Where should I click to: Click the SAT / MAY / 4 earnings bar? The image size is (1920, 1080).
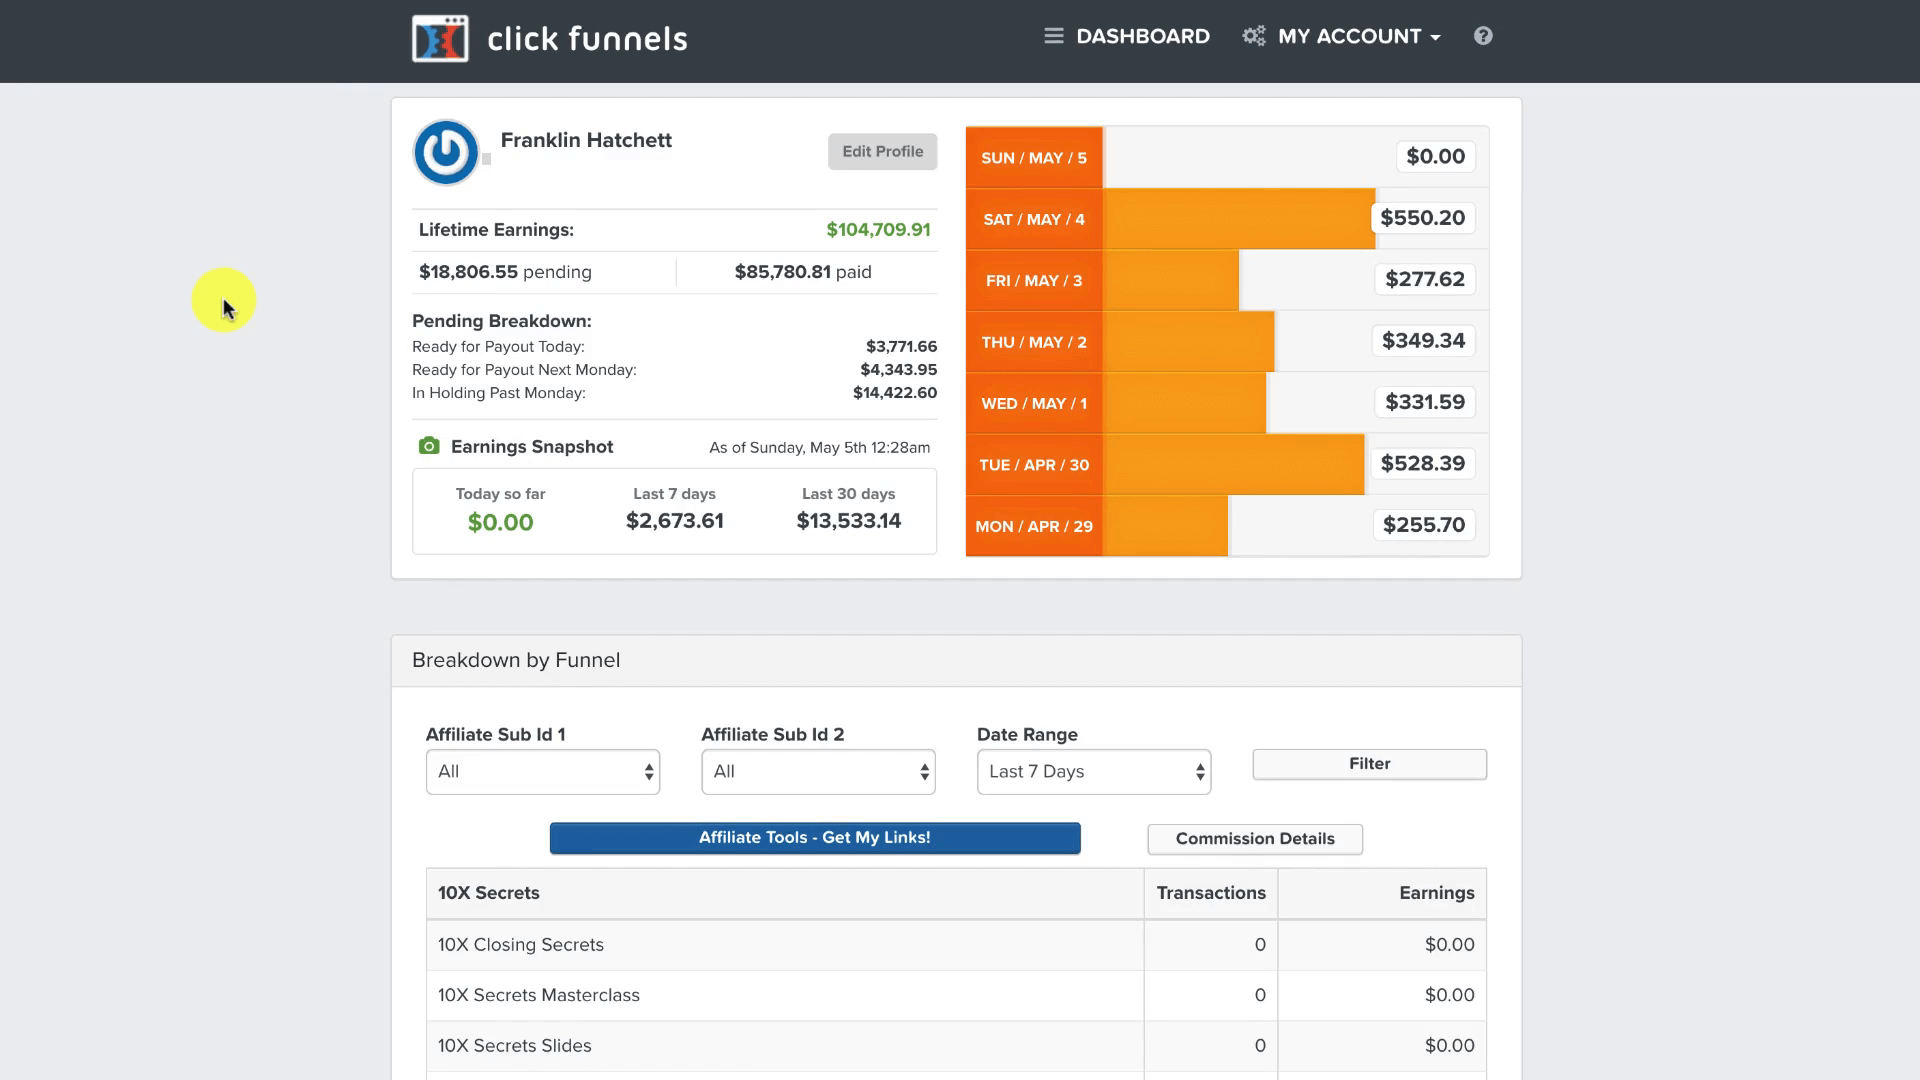point(1240,219)
